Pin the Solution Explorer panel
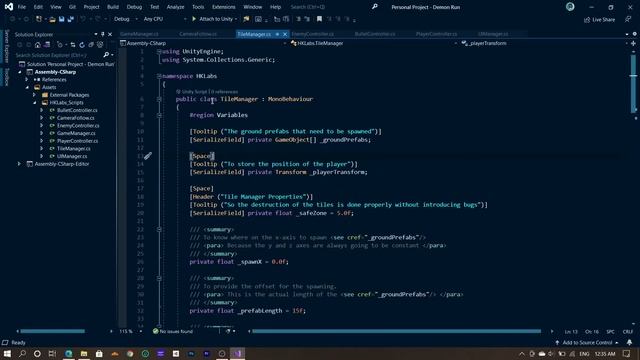Viewport: 640px width, 360px height. pyautogui.click(x=102, y=34)
